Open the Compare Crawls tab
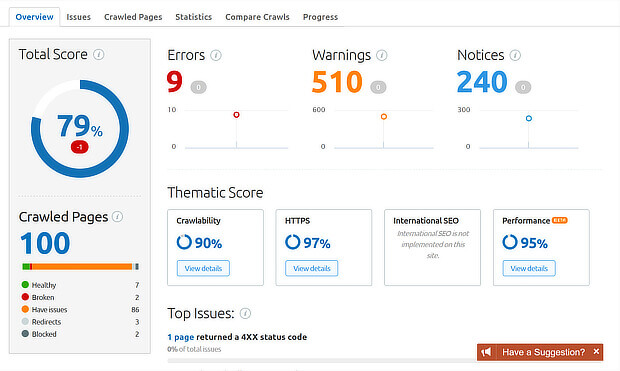 point(257,17)
